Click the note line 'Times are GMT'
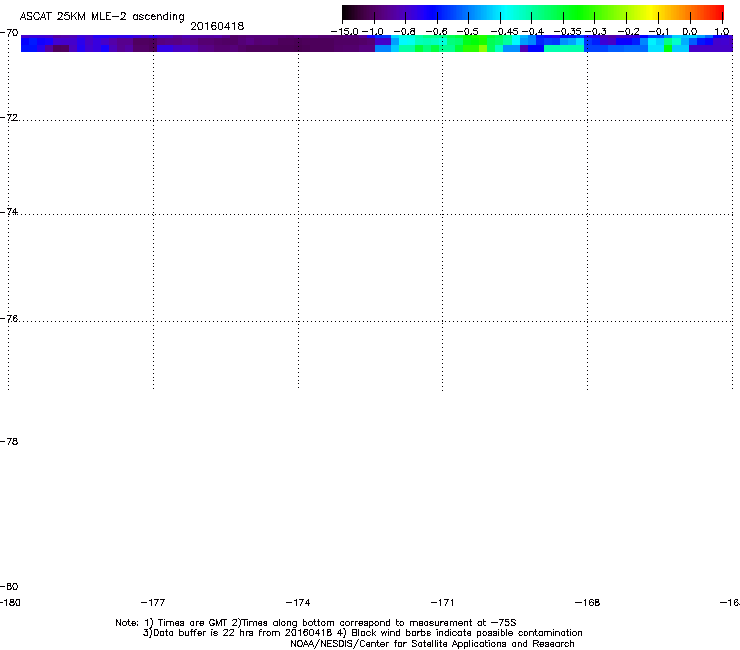 (316, 623)
